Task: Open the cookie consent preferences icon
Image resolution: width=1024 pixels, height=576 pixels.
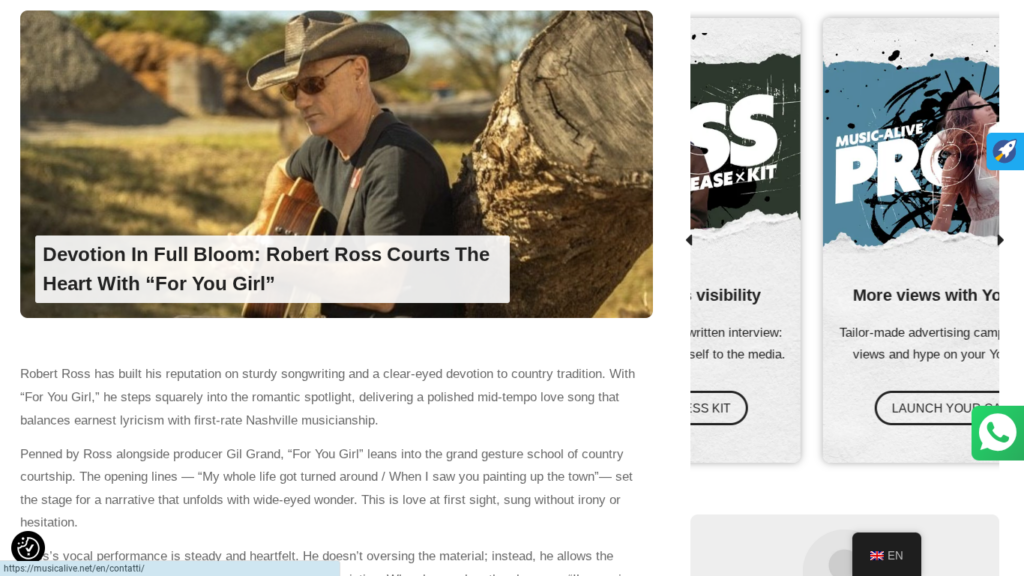Action: [28, 547]
